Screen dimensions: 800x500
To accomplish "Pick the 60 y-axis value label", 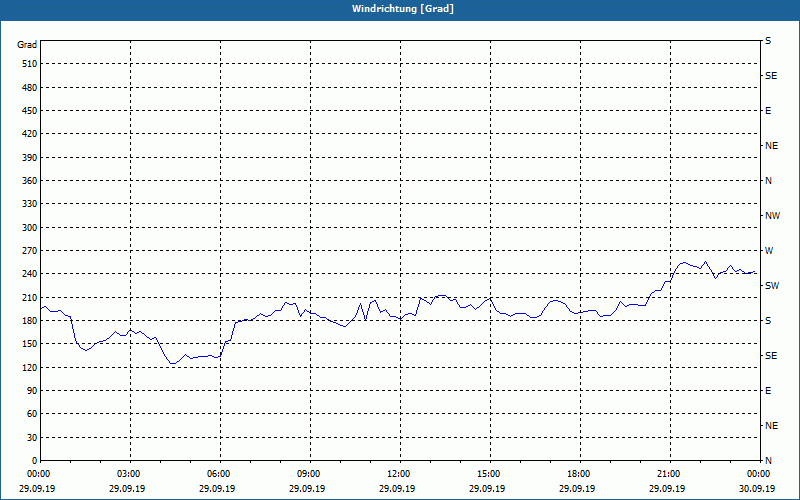I will [x=32, y=414].
